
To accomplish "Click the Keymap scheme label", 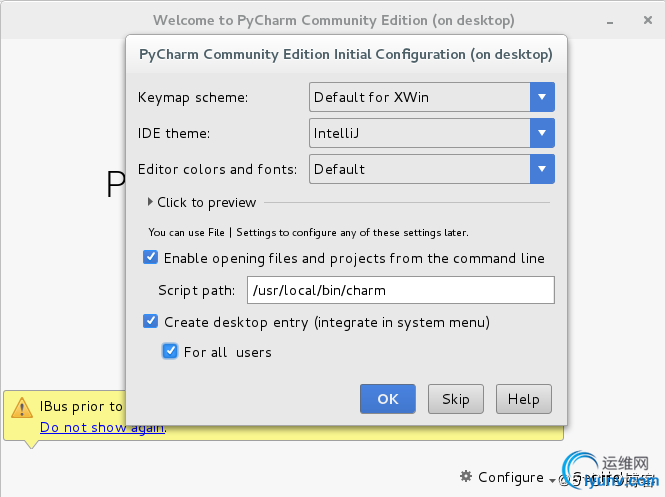I will pos(193,98).
